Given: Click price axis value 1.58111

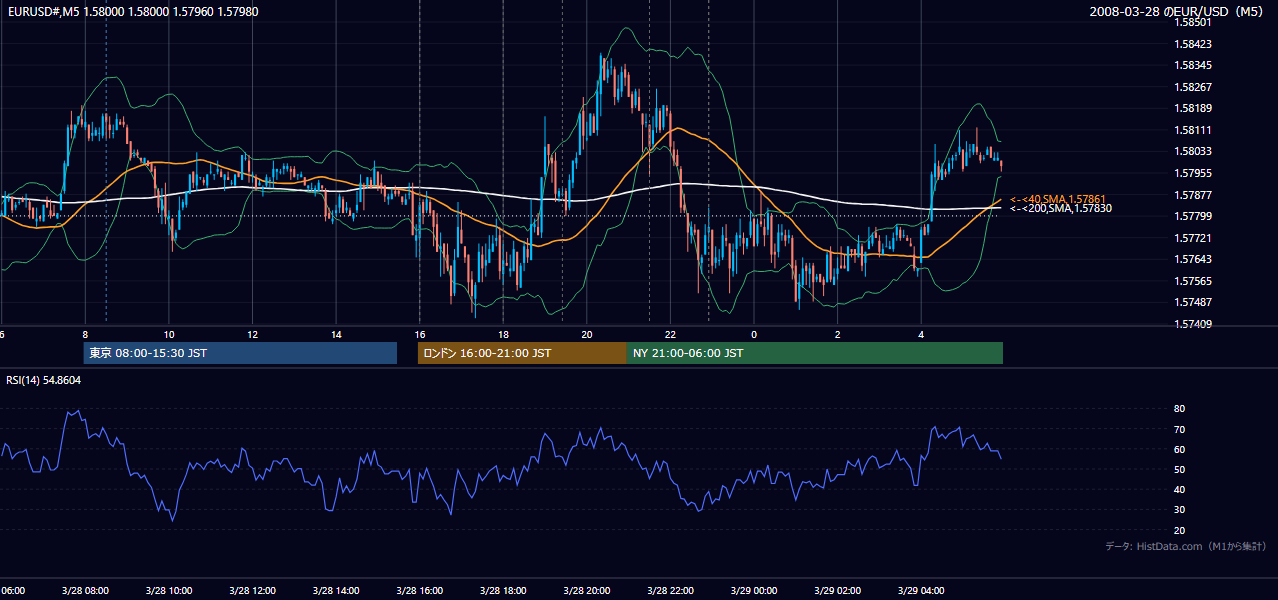Looking at the screenshot, I should point(1194,130).
